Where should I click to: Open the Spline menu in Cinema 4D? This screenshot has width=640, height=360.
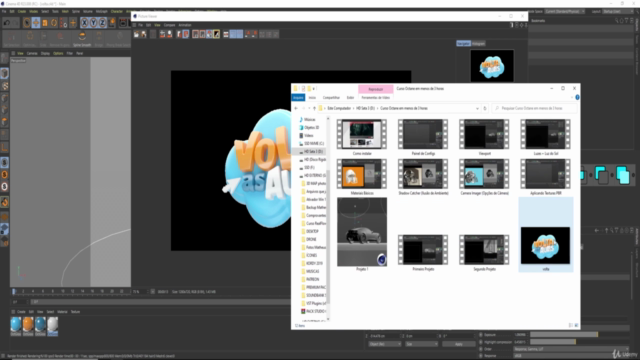(x=76, y=11)
